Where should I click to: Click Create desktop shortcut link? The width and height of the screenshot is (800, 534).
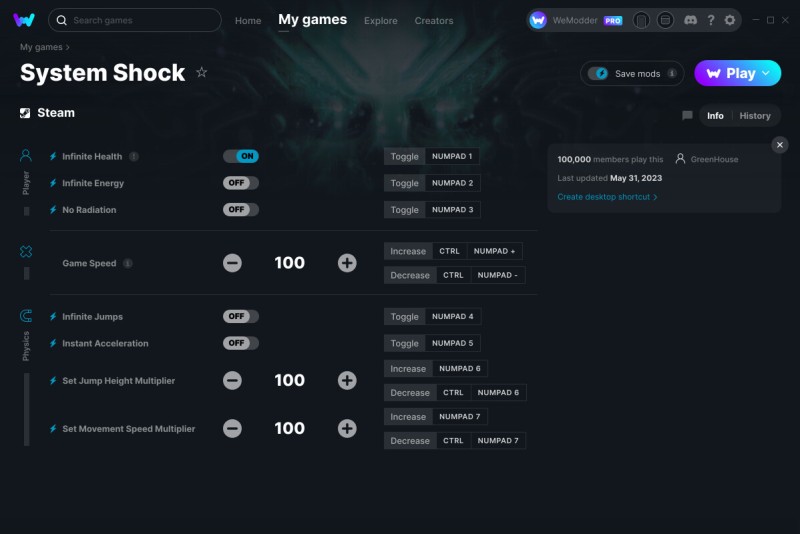607,197
